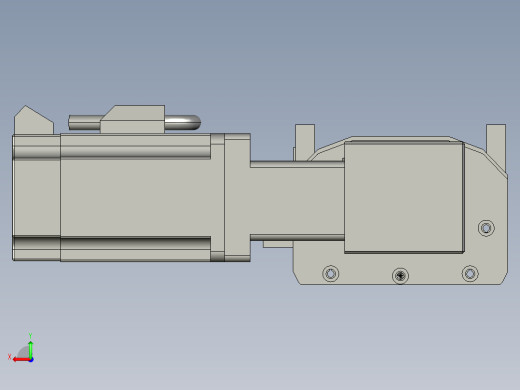Select the bottom-left screw hole on bracket plate
Screen dimensions: 520x390
[331, 274]
